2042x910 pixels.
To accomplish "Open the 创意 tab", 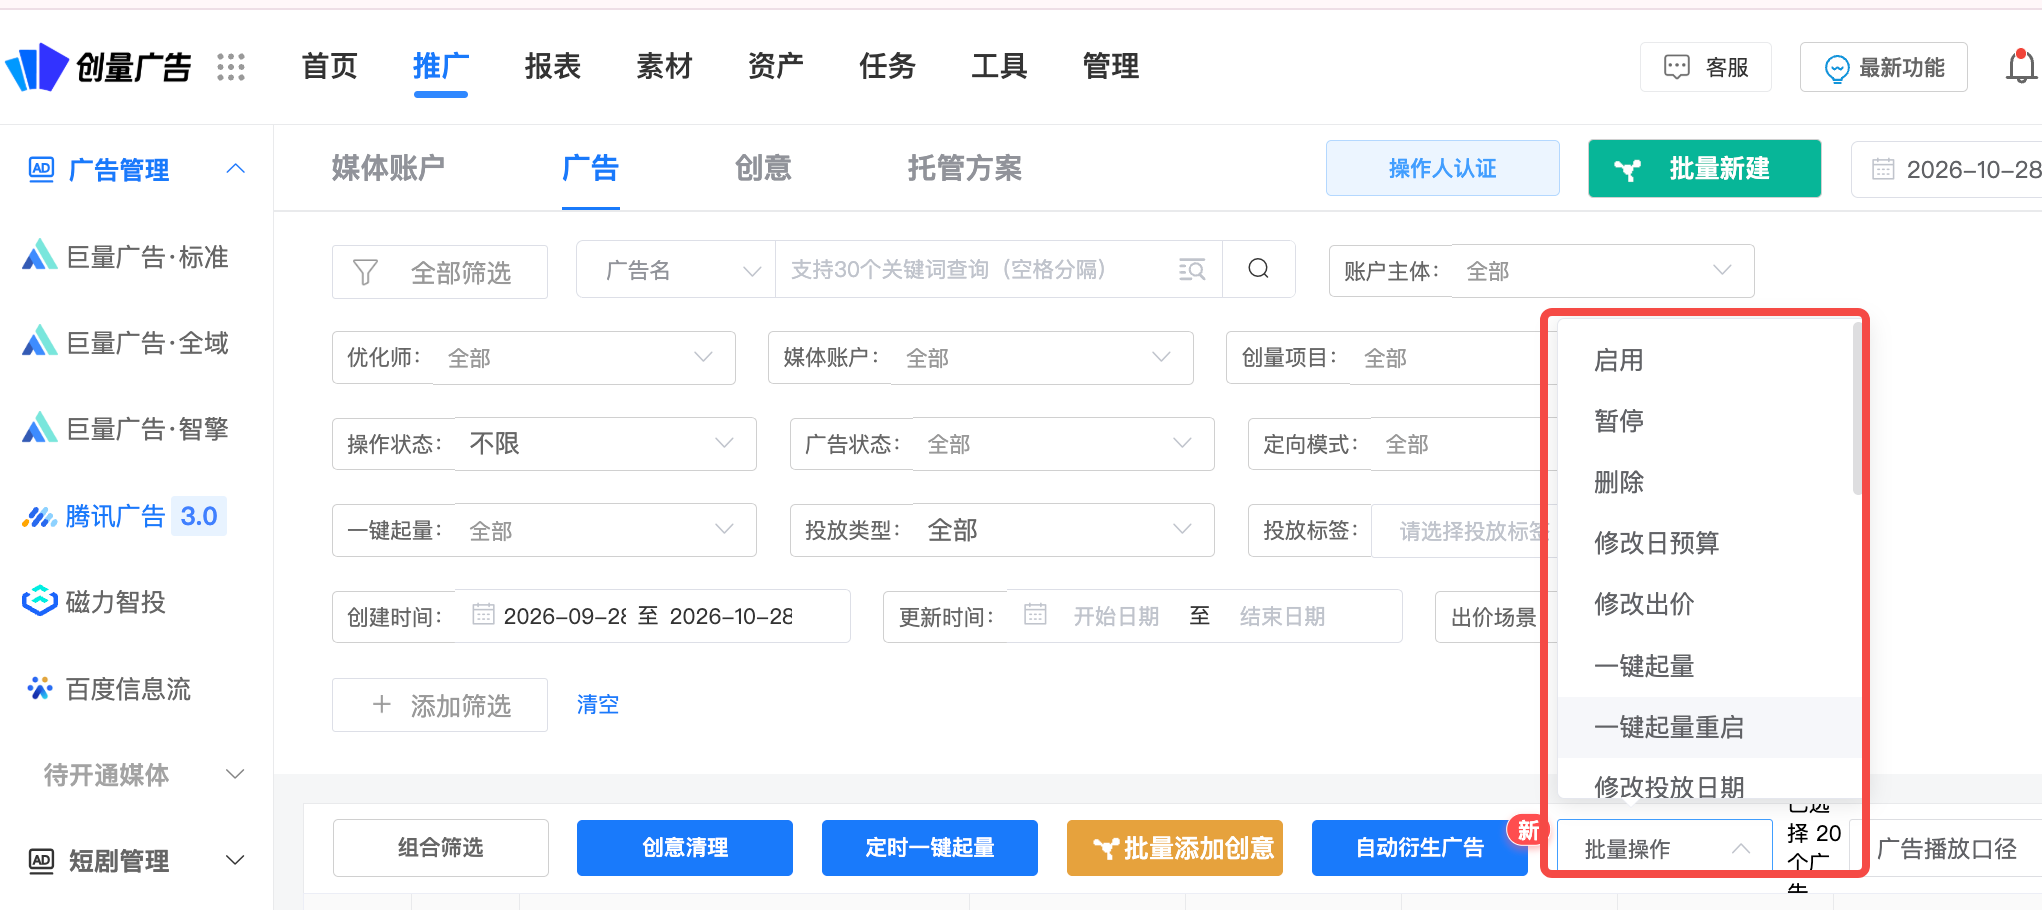I will tap(763, 168).
